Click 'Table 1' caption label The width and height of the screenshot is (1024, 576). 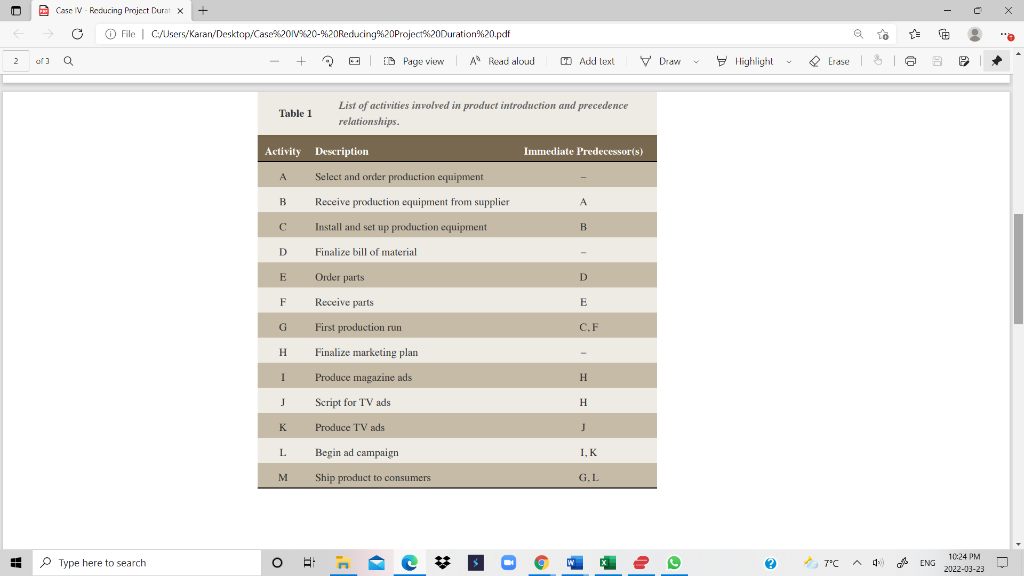[x=295, y=113]
